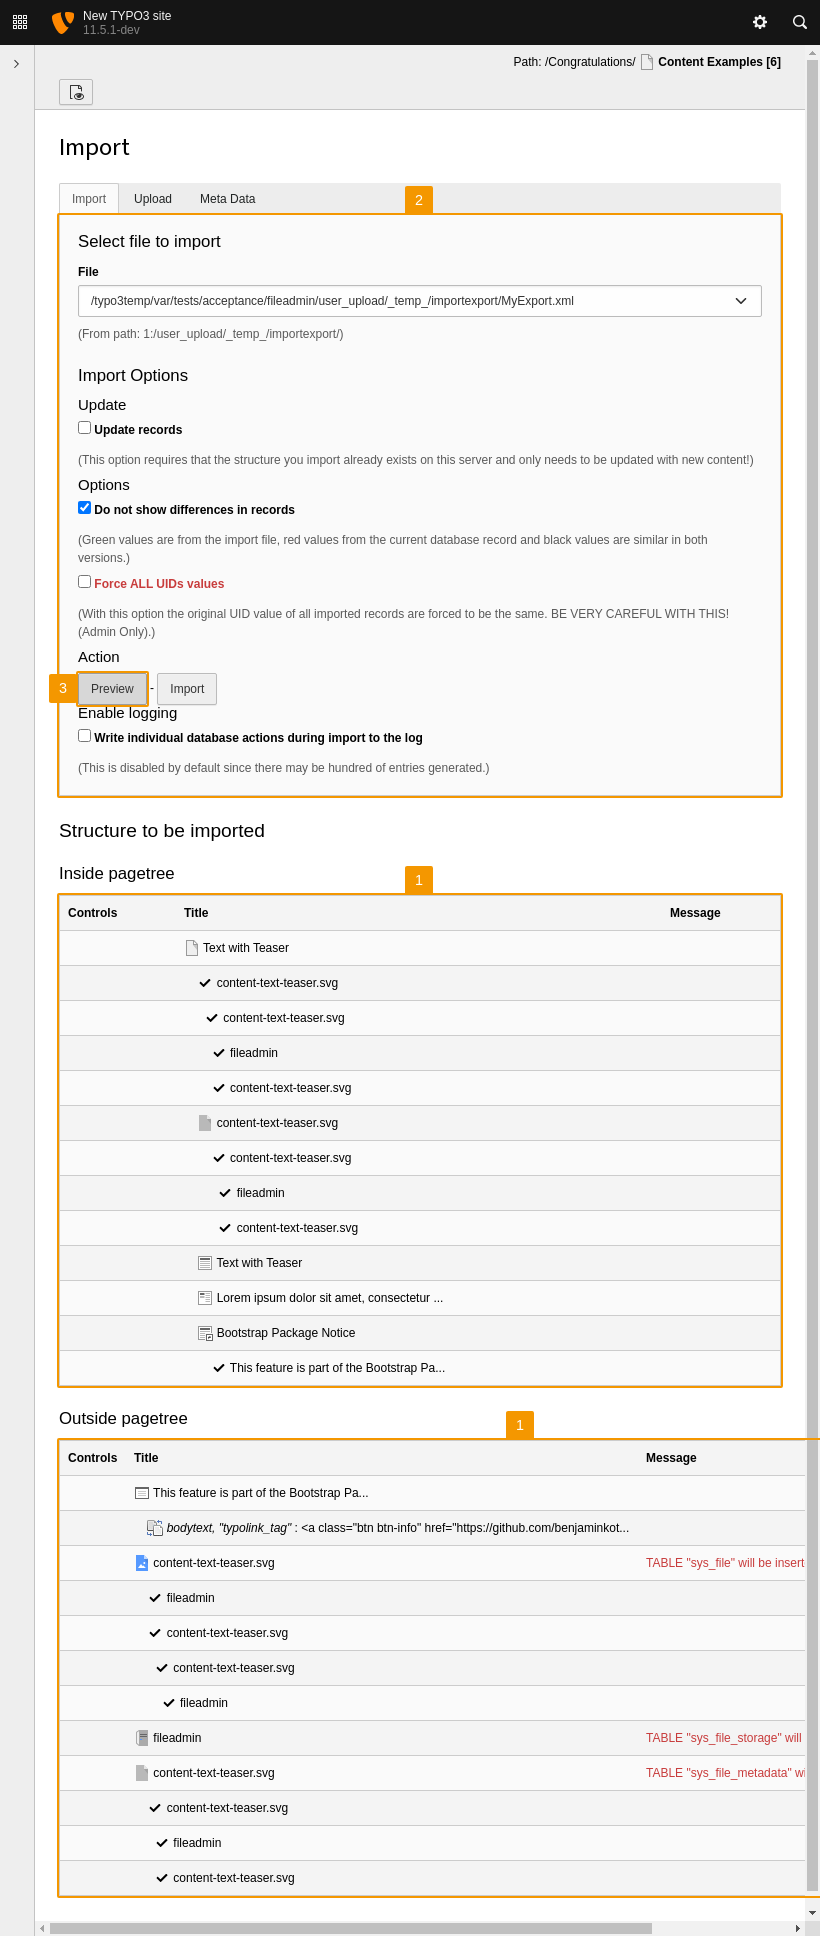Enable Write individual database actions logging

click(85, 736)
